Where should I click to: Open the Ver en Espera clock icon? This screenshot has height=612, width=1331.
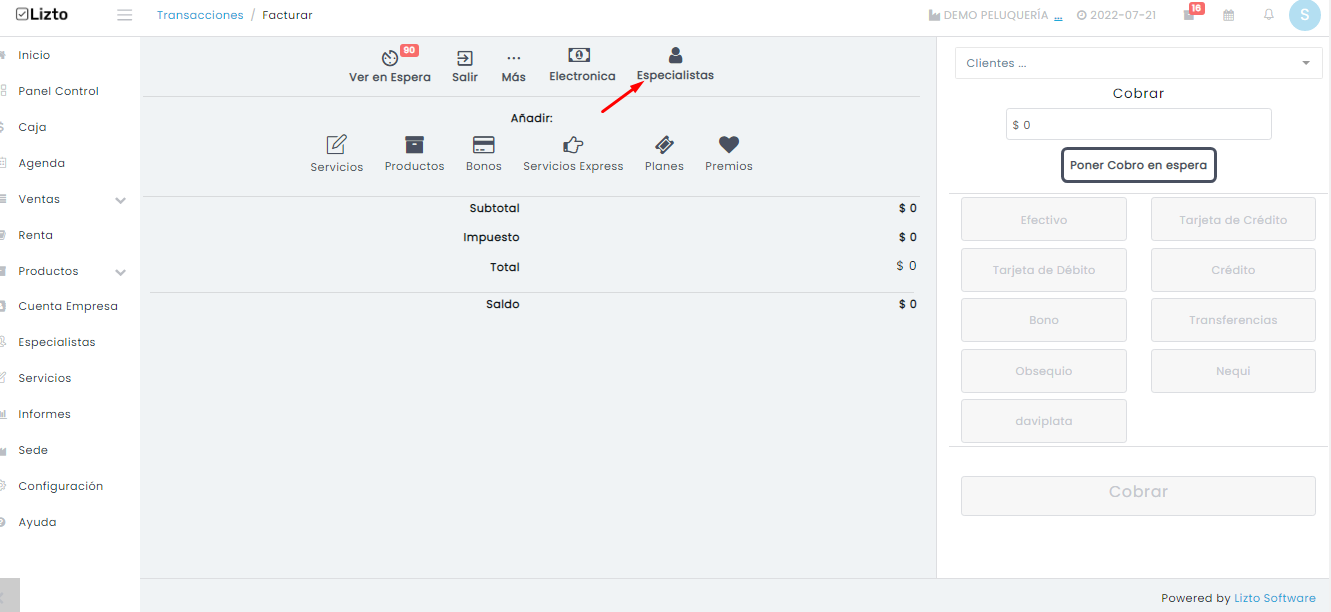(390, 59)
